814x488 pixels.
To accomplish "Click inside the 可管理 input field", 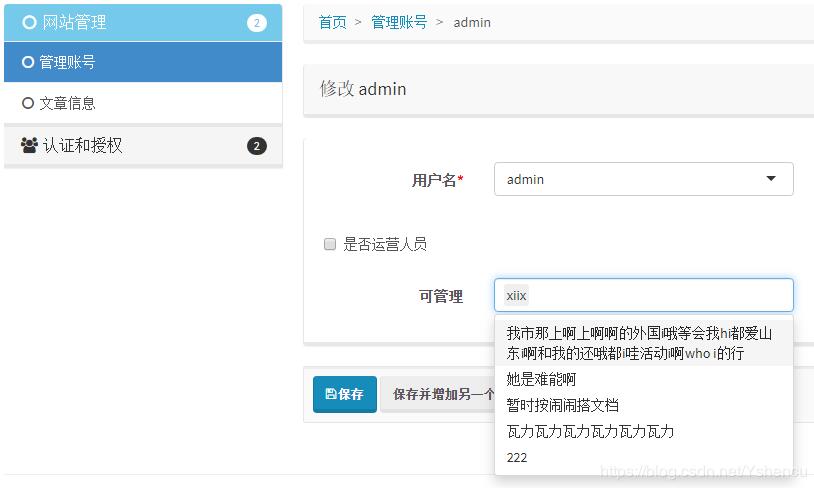I will tap(660, 295).
